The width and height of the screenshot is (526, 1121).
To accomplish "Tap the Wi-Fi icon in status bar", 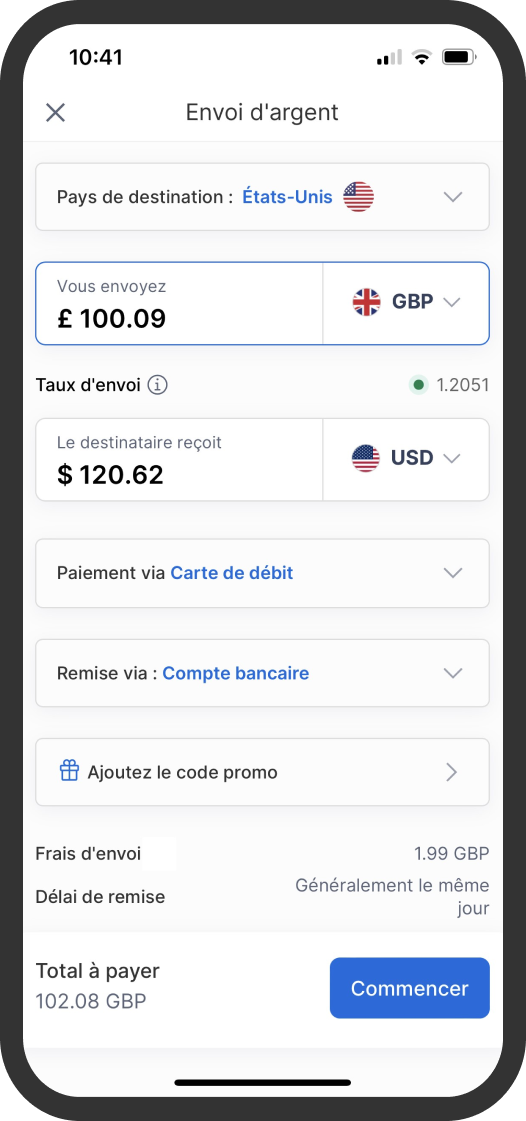I will click(422, 57).
